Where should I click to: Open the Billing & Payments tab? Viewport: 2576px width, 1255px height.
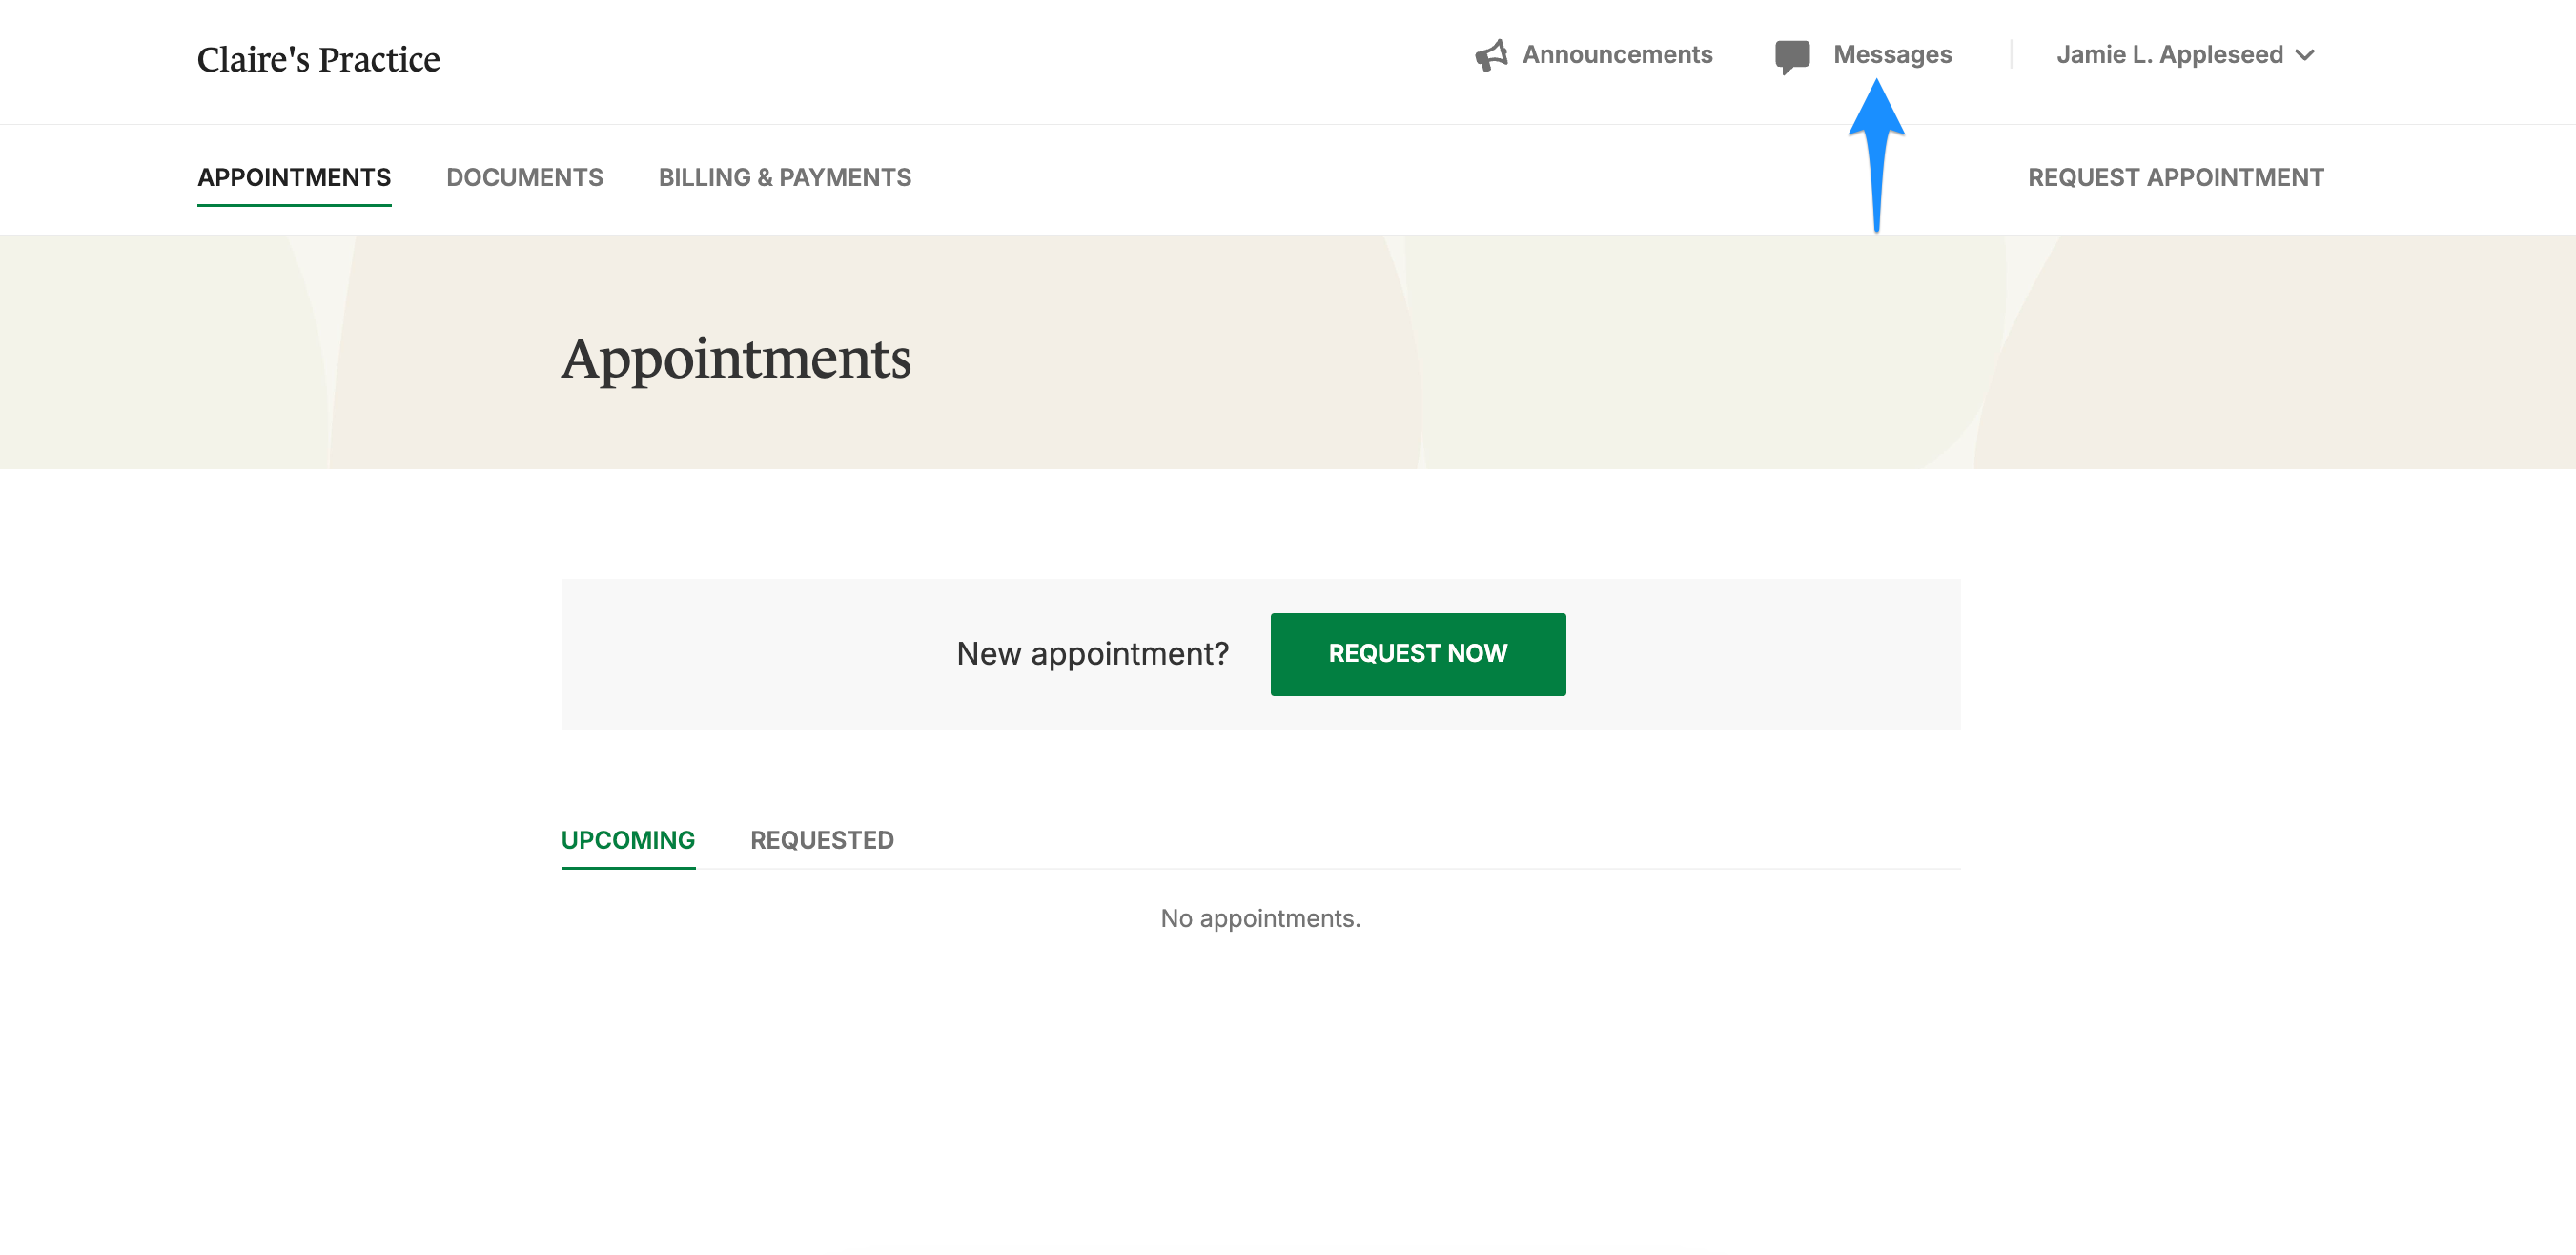click(x=784, y=178)
